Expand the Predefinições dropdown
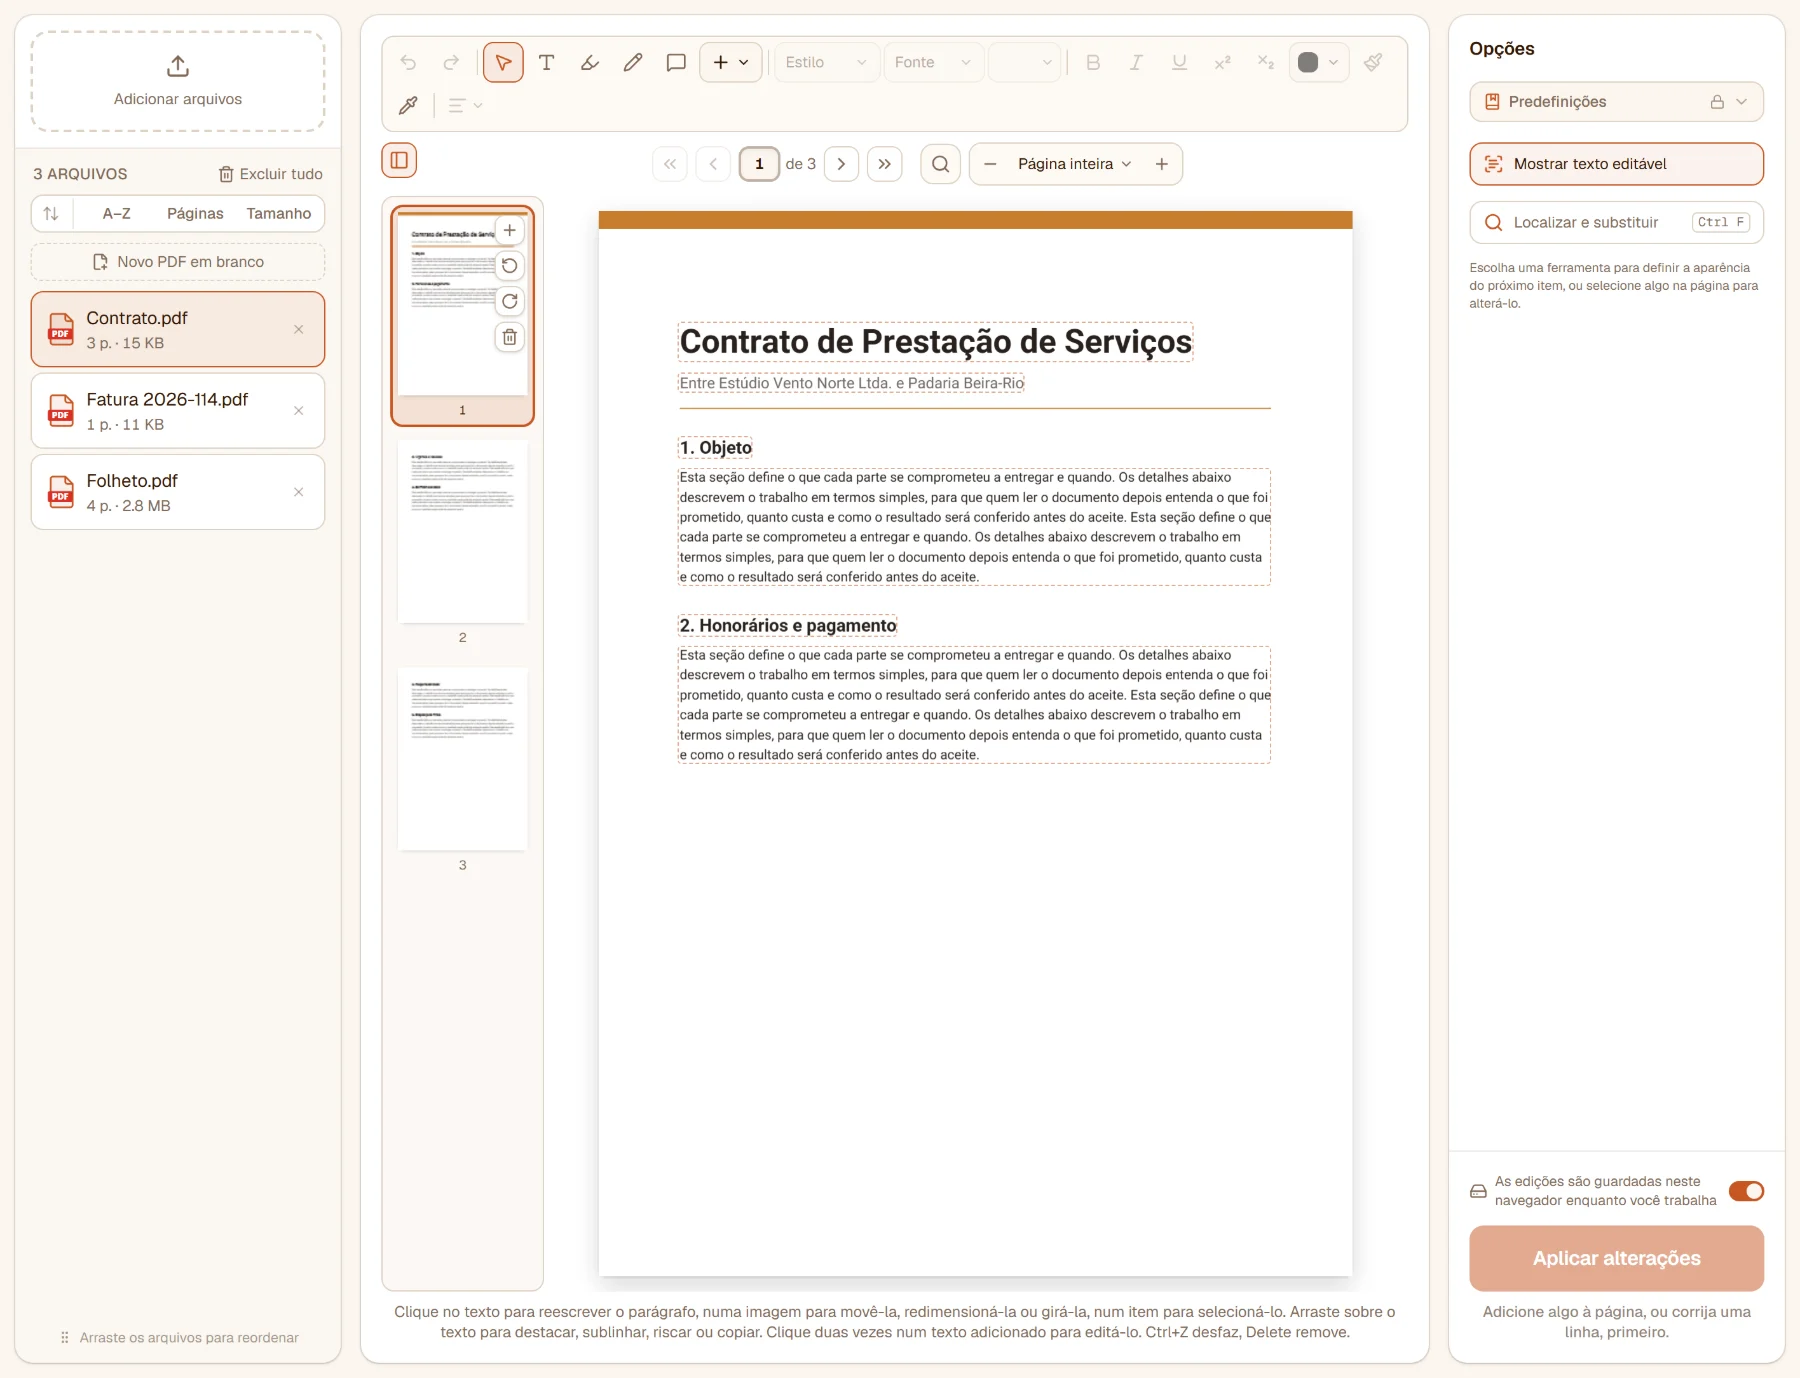1800x1378 pixels. tap(1616, 102)
